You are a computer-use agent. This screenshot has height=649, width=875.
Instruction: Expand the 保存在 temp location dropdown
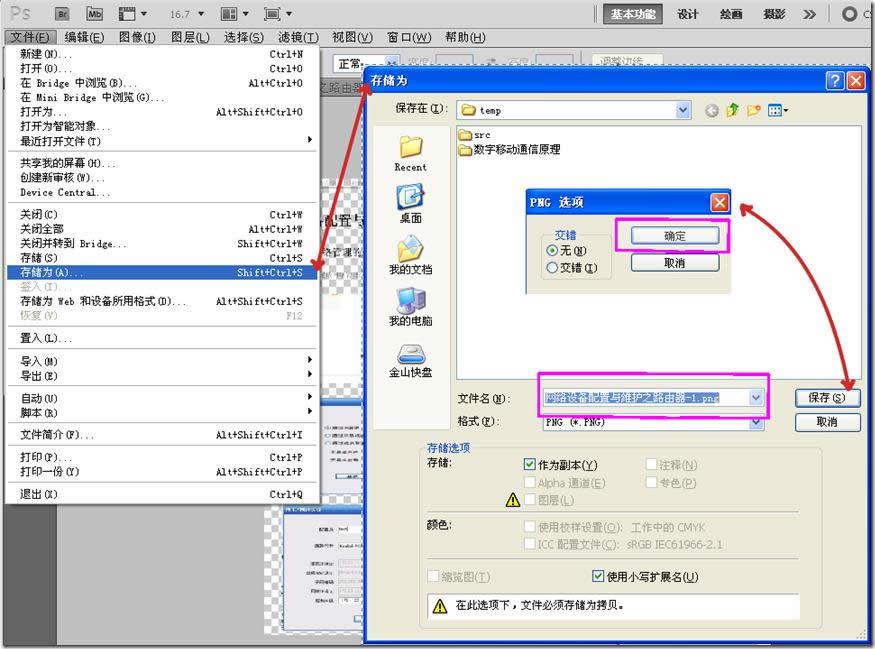[x=683, y=110]
